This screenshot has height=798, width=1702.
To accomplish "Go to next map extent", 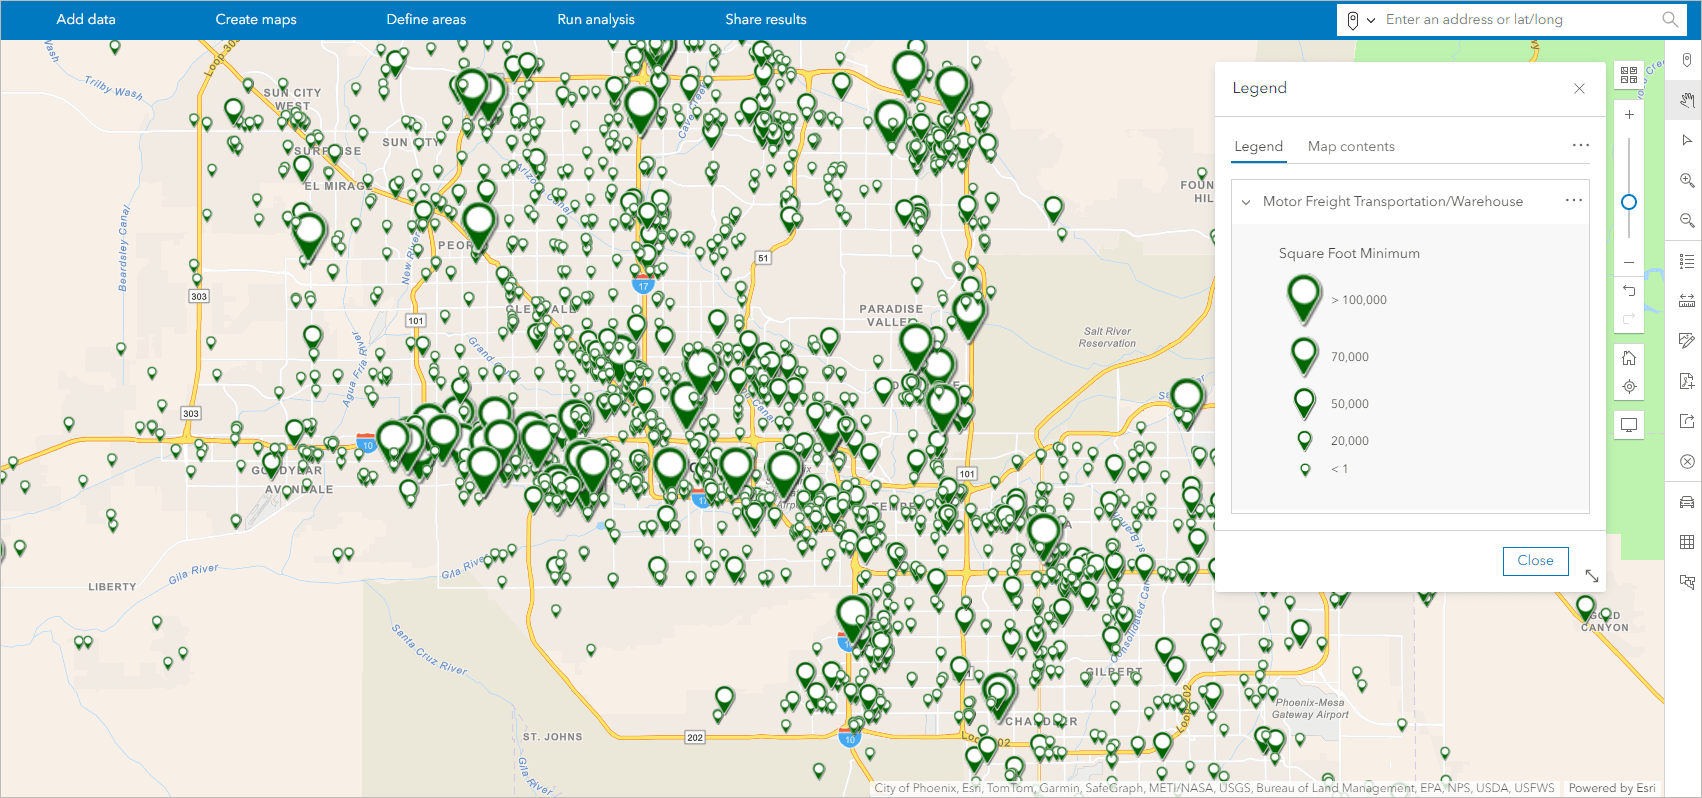I will click(x=1629, y=319).
